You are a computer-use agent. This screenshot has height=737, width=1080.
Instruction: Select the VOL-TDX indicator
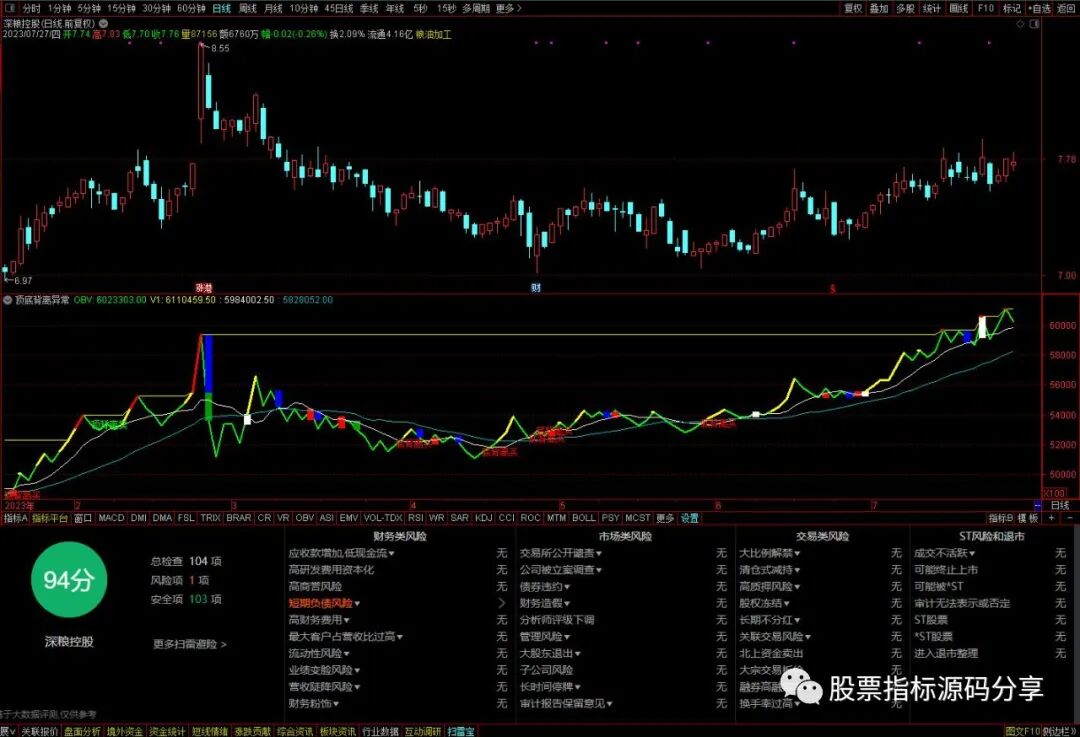[382, 518]
